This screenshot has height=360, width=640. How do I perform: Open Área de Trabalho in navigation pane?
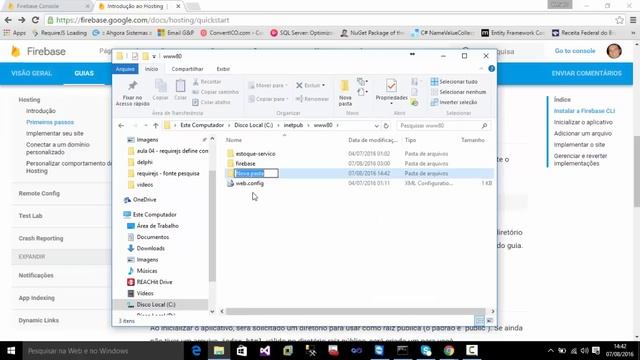point(158,226)
